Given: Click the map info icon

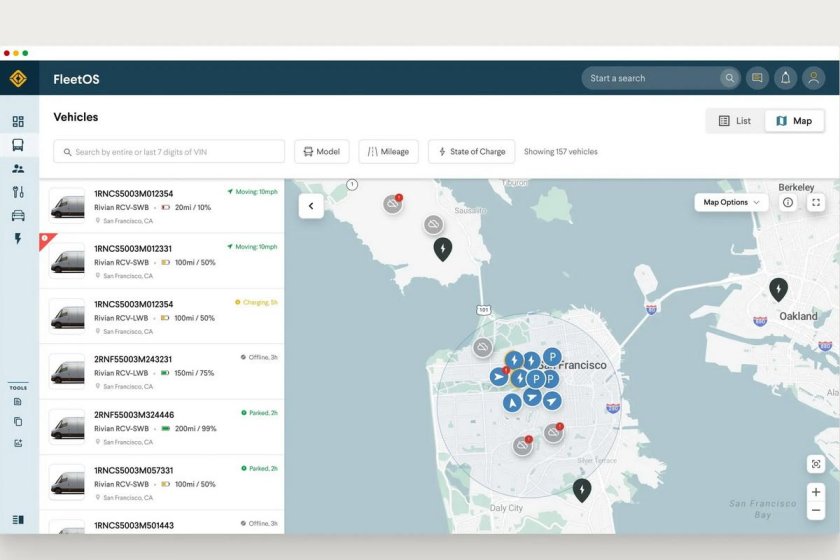Looking at the screenshot, I should tap(788, 202).
